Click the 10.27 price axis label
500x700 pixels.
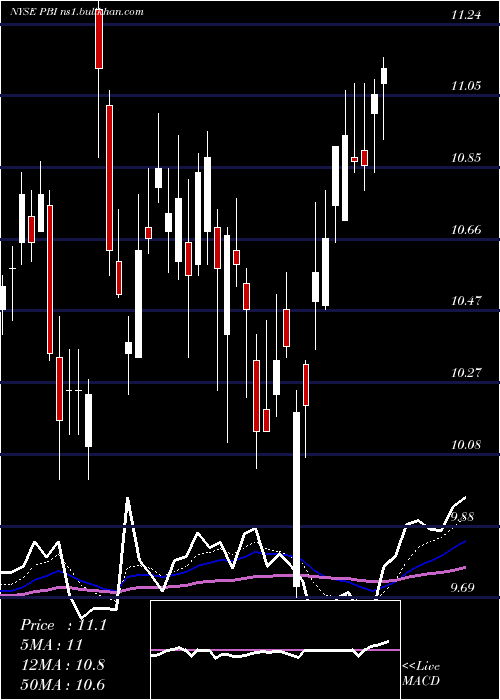pos(466,373)
